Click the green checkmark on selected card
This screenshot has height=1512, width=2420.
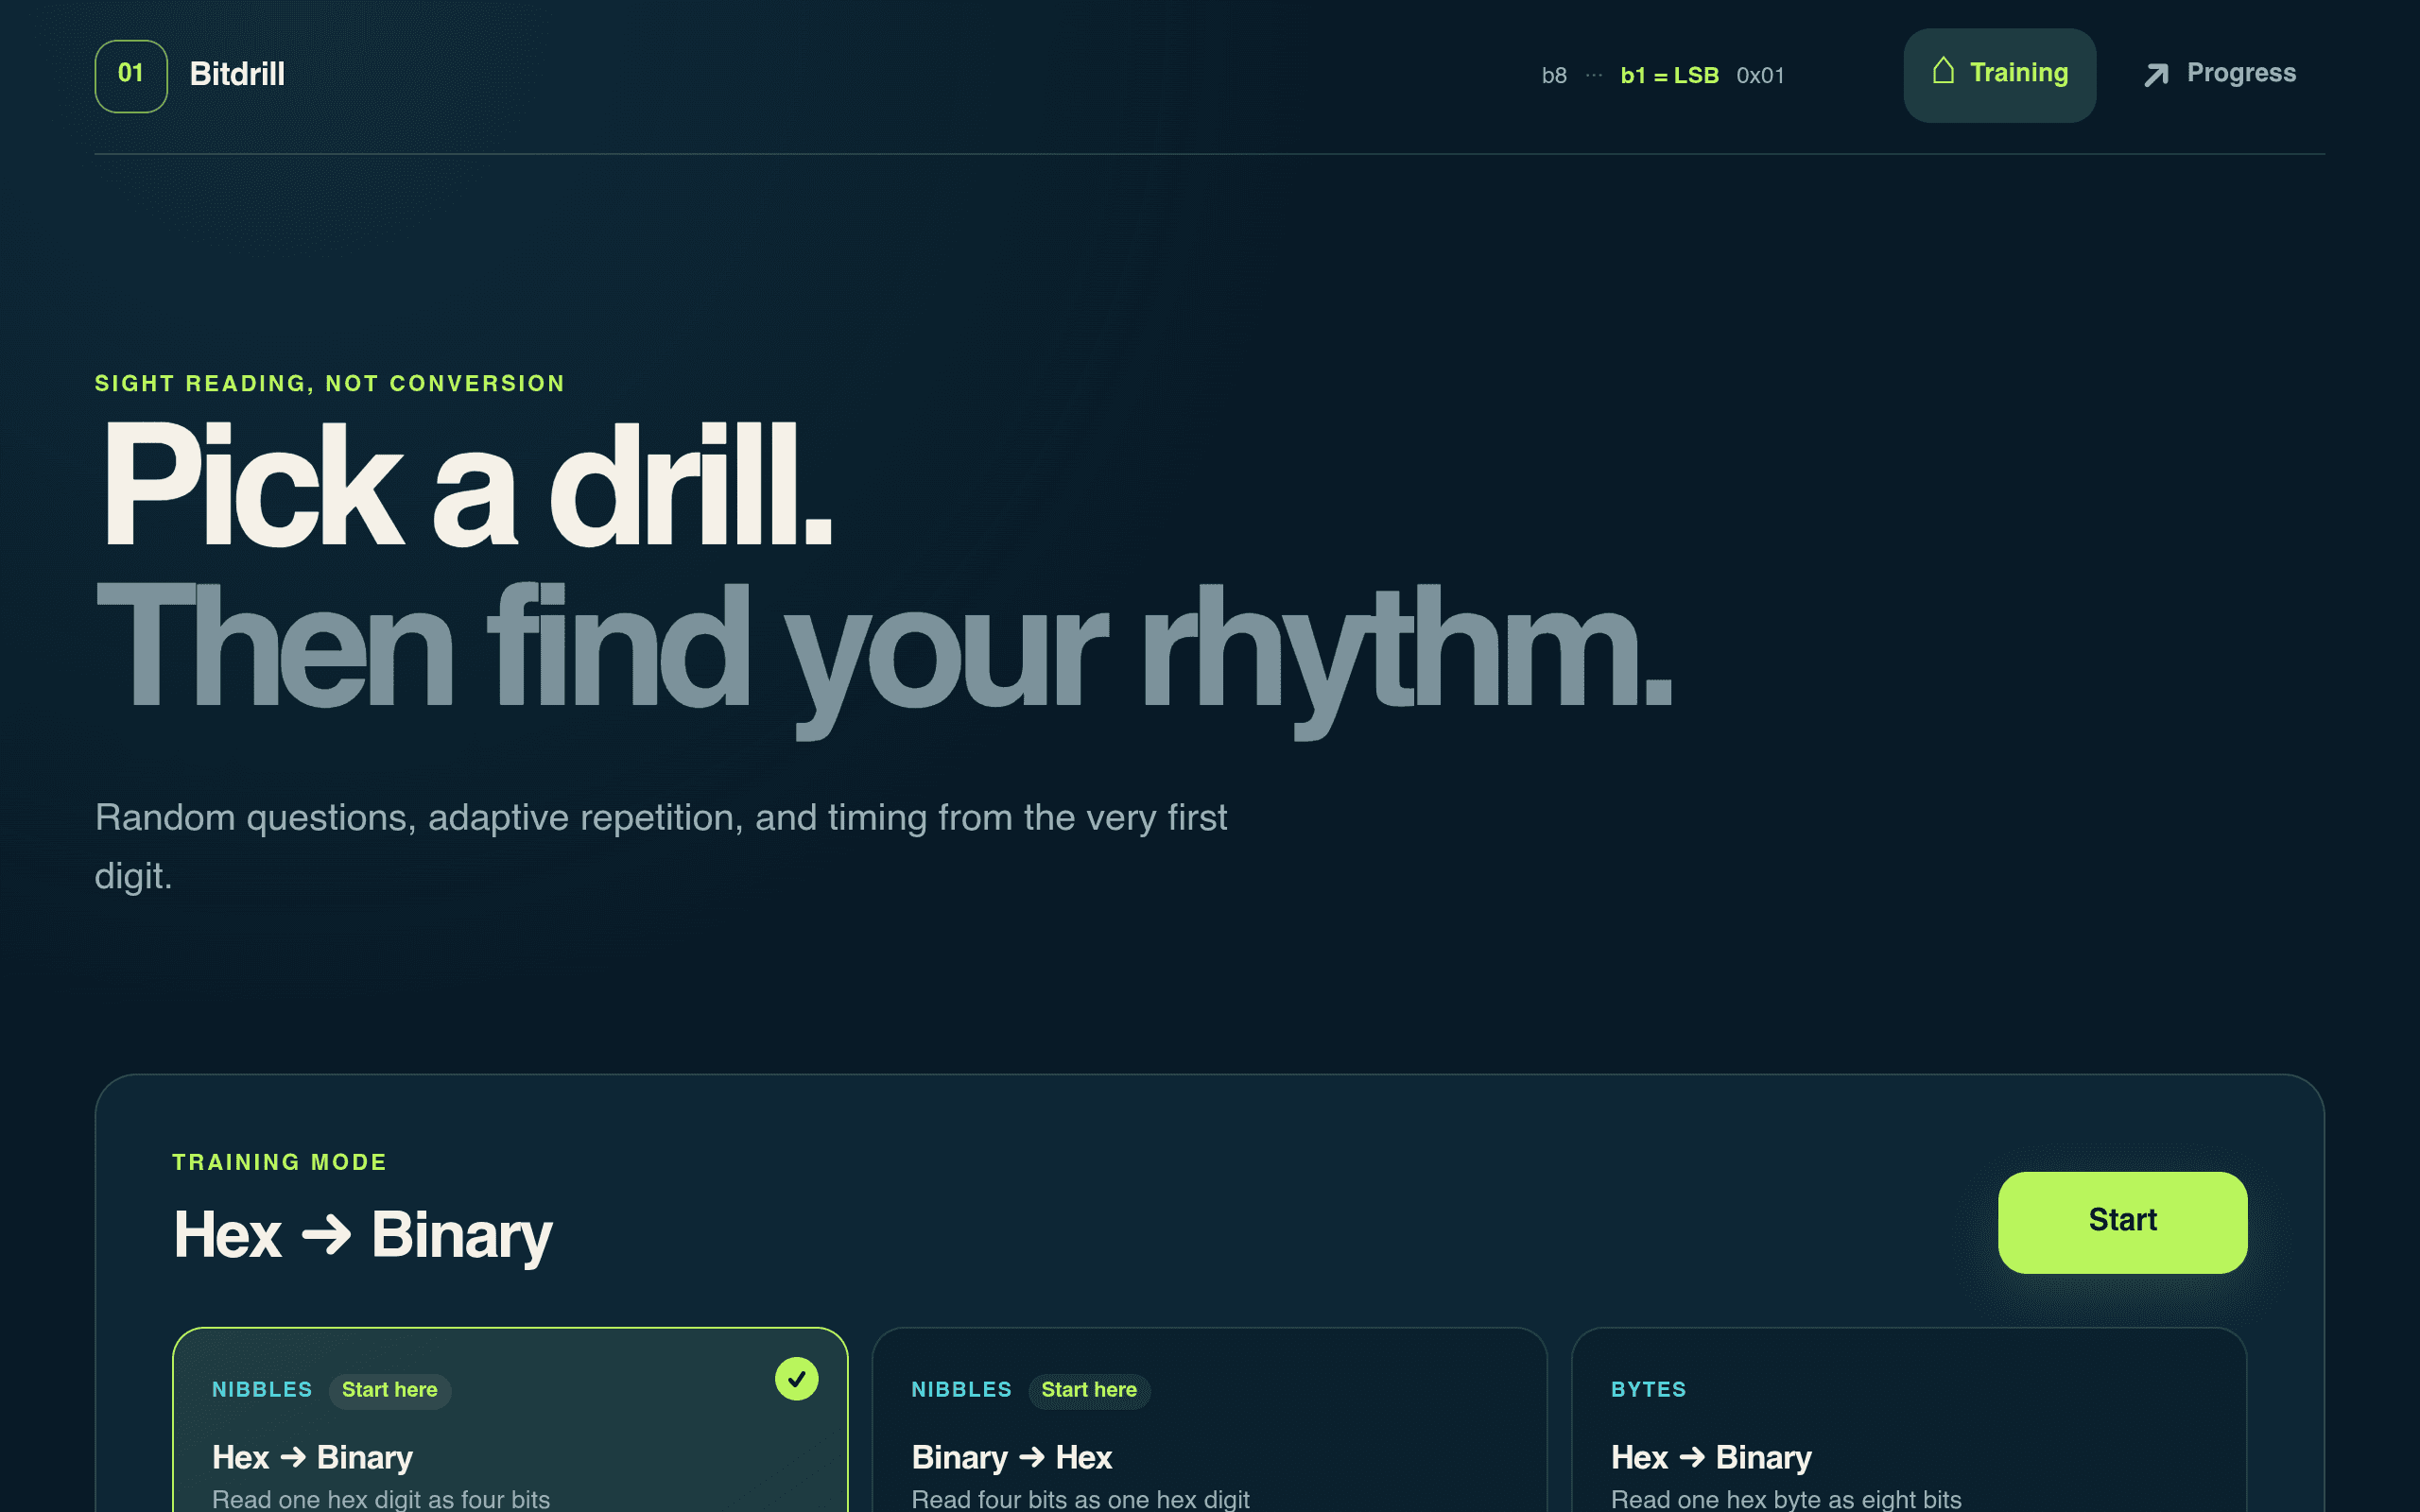(797, 1379)
